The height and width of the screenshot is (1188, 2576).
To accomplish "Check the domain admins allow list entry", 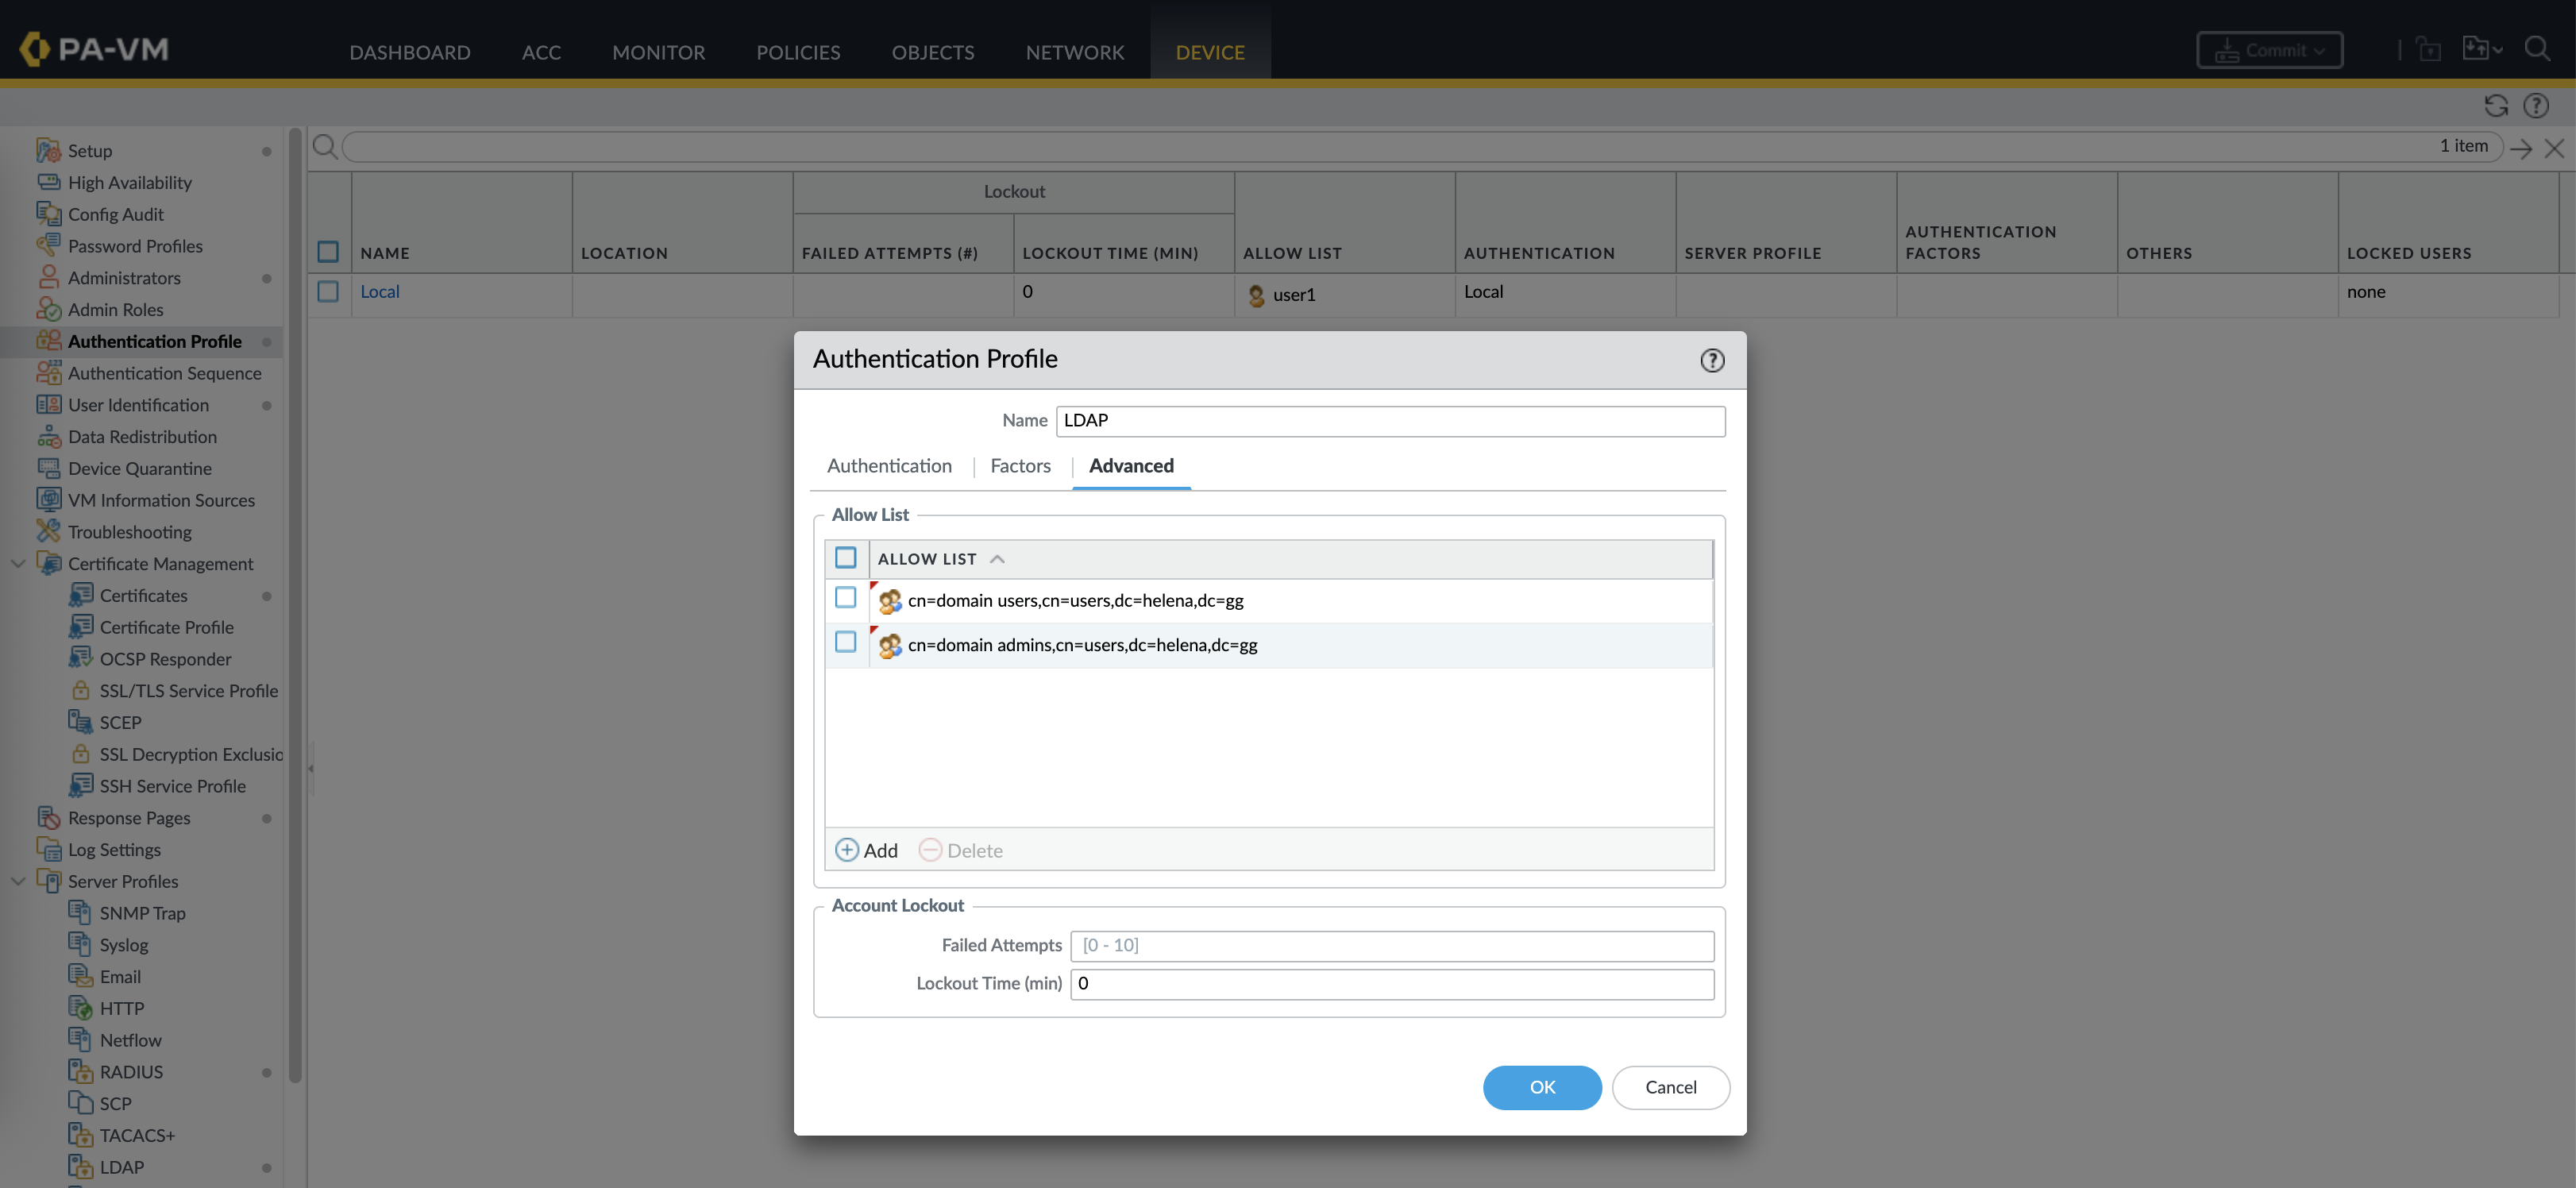I will coord(845,642).
